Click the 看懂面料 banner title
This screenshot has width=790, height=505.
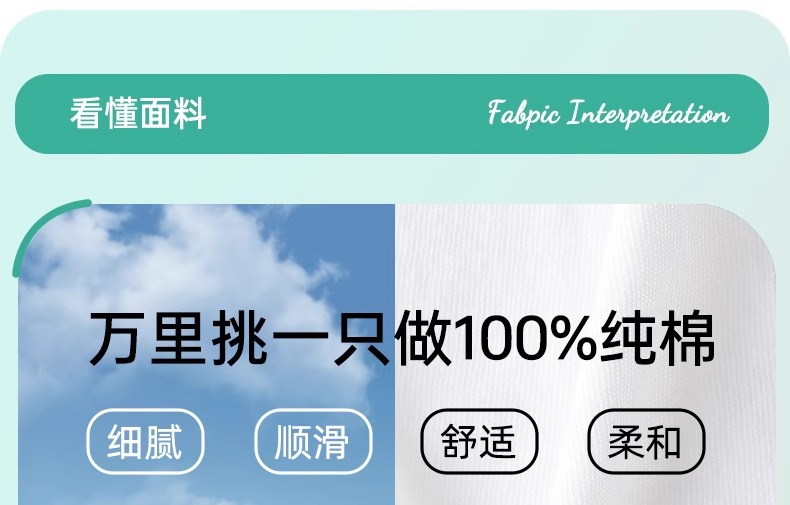(x=138, y=114)
